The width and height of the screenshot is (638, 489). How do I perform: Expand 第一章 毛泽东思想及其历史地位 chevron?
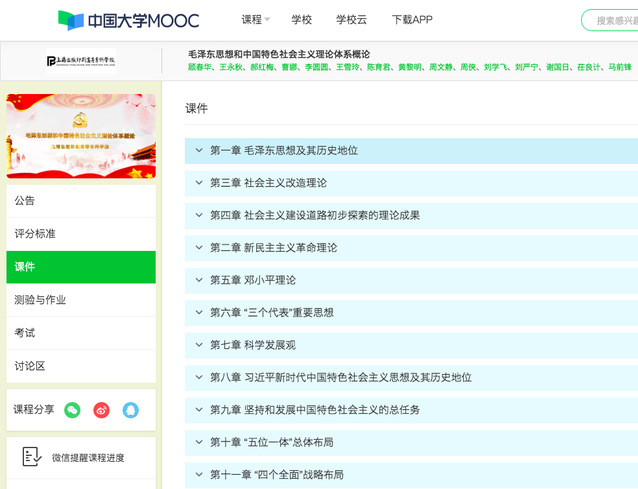pyautogui.click(x=198, y=151)
